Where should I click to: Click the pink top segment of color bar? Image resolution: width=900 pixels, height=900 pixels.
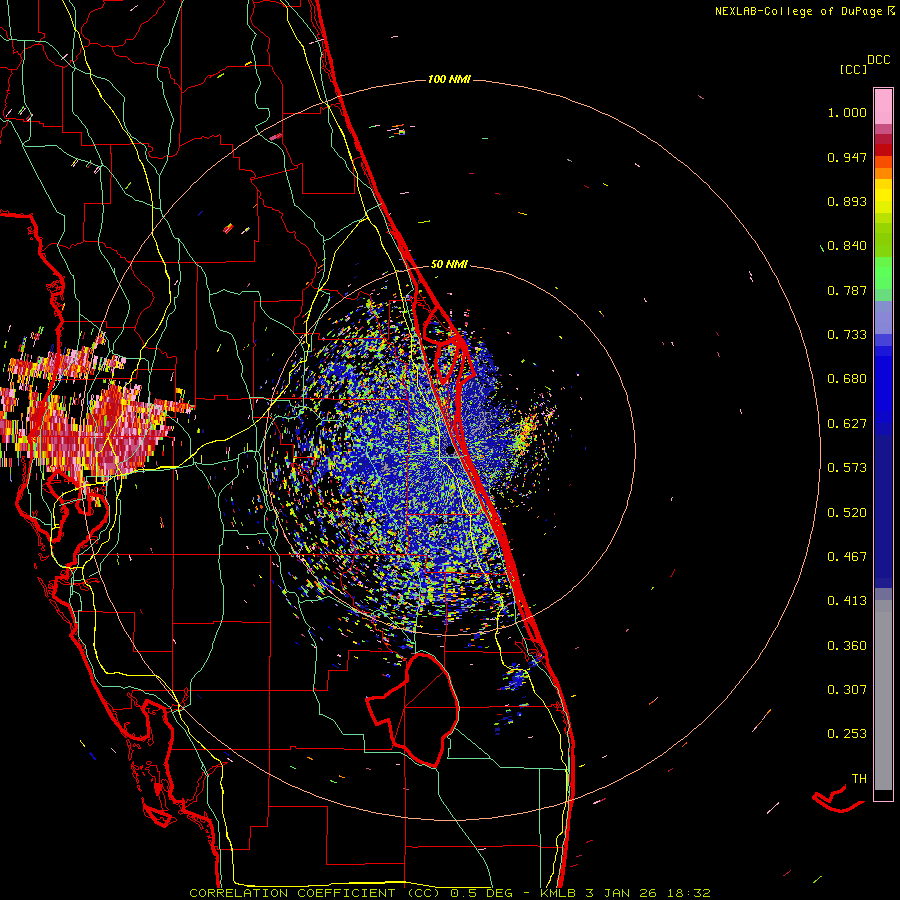click(x=883, y=106)
